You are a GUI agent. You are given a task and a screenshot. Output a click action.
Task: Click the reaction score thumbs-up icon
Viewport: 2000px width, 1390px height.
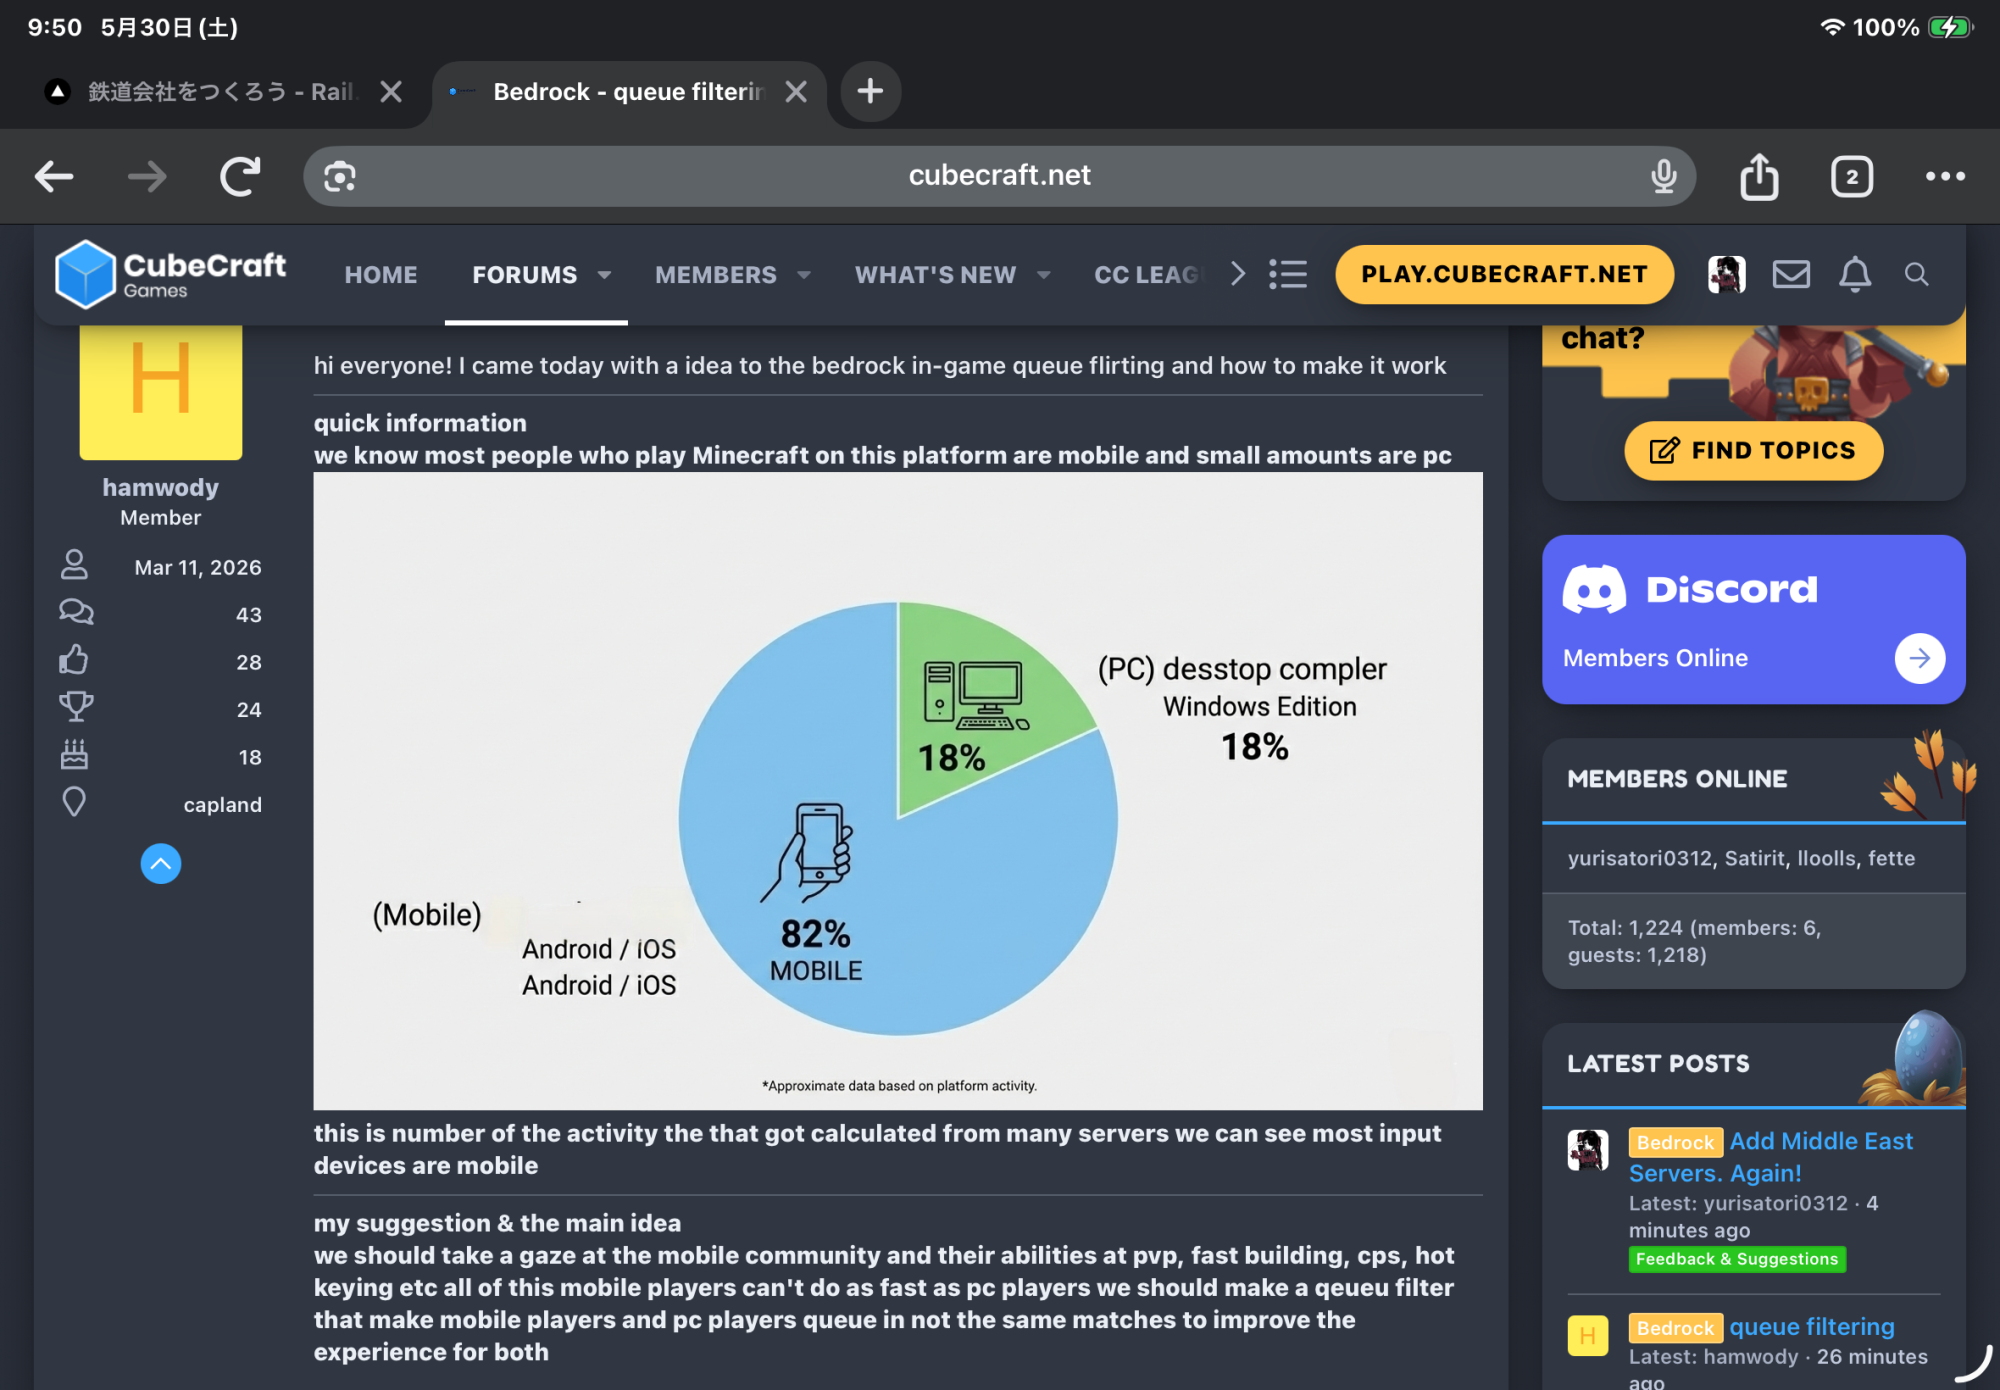pyautogui.click(x=74, y=660)
